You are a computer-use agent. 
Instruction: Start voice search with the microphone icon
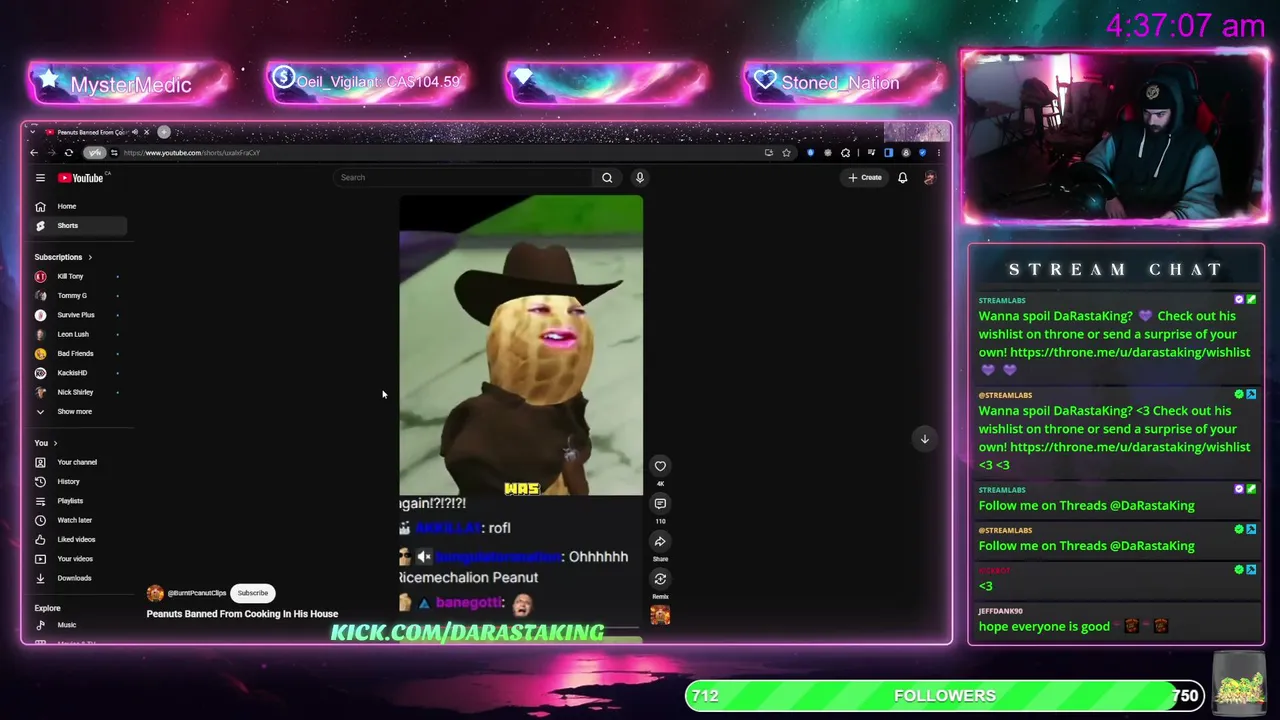[x=640, y=178]
